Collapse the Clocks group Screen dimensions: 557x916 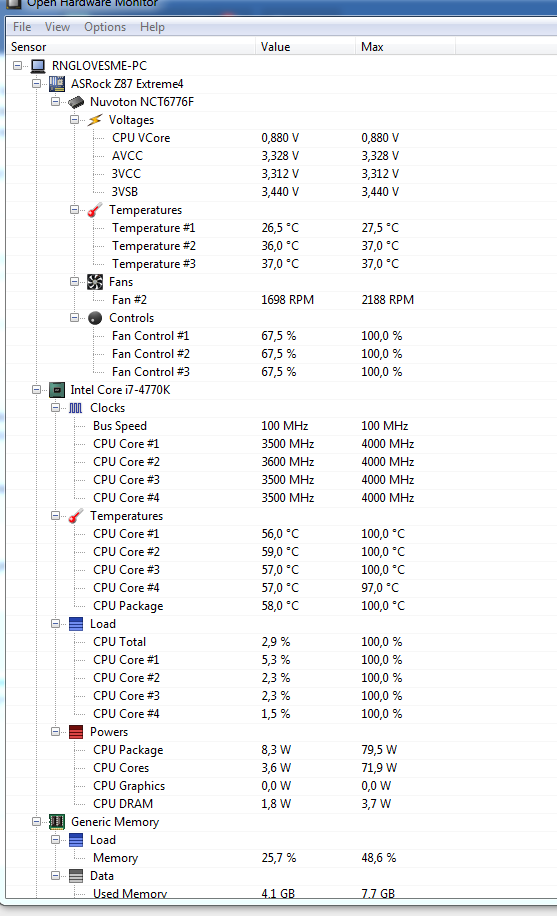pyautogui.click(x=55, y=408)
